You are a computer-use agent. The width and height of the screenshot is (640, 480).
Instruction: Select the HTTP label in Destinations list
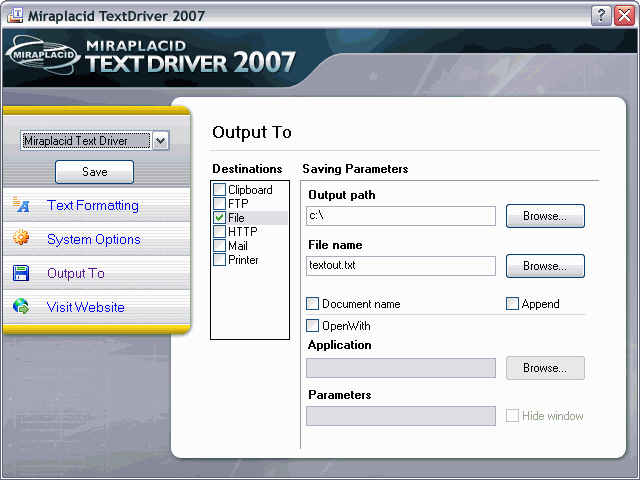pyautogui.click(x=242, y=231)
